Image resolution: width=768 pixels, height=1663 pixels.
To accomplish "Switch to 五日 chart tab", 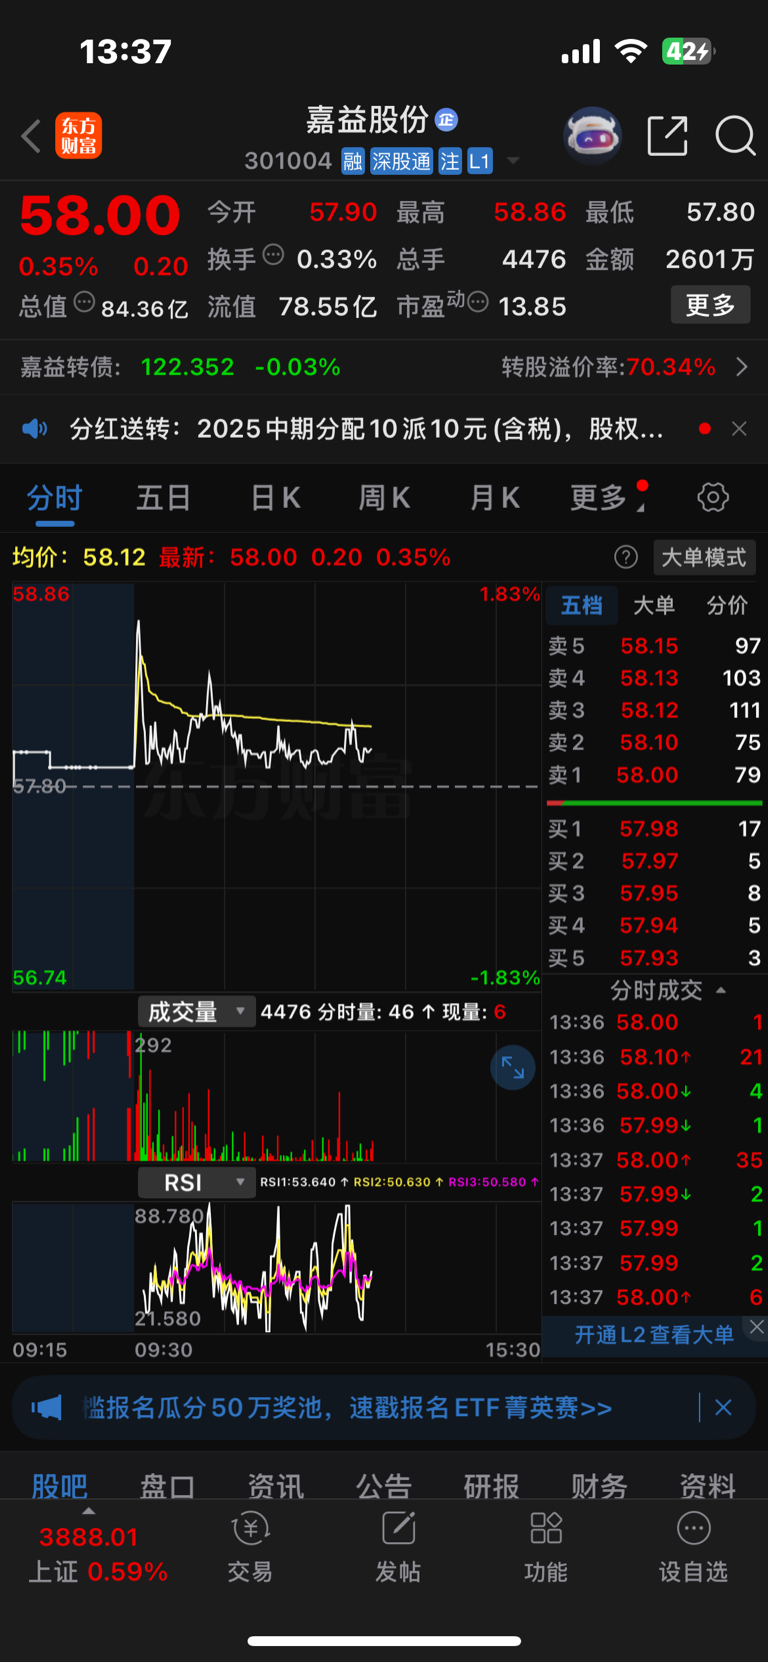I will (163, 498).
